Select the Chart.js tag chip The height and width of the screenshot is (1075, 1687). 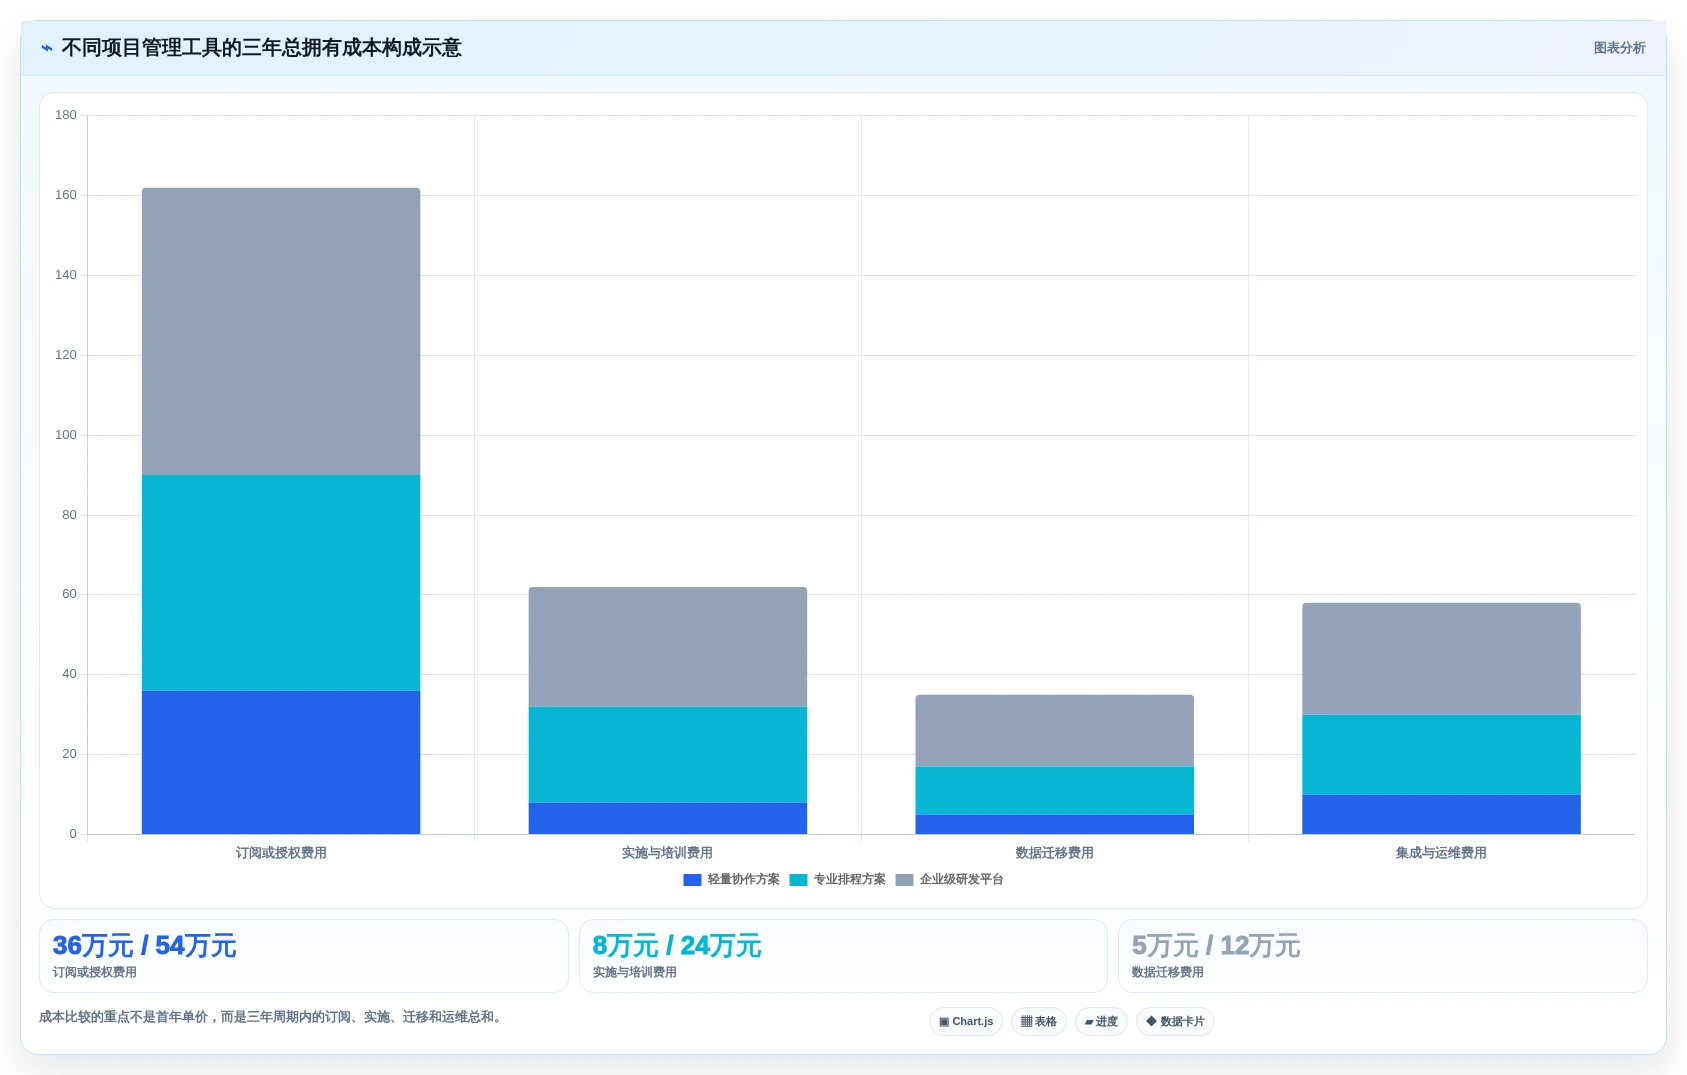coord(966,1022)
